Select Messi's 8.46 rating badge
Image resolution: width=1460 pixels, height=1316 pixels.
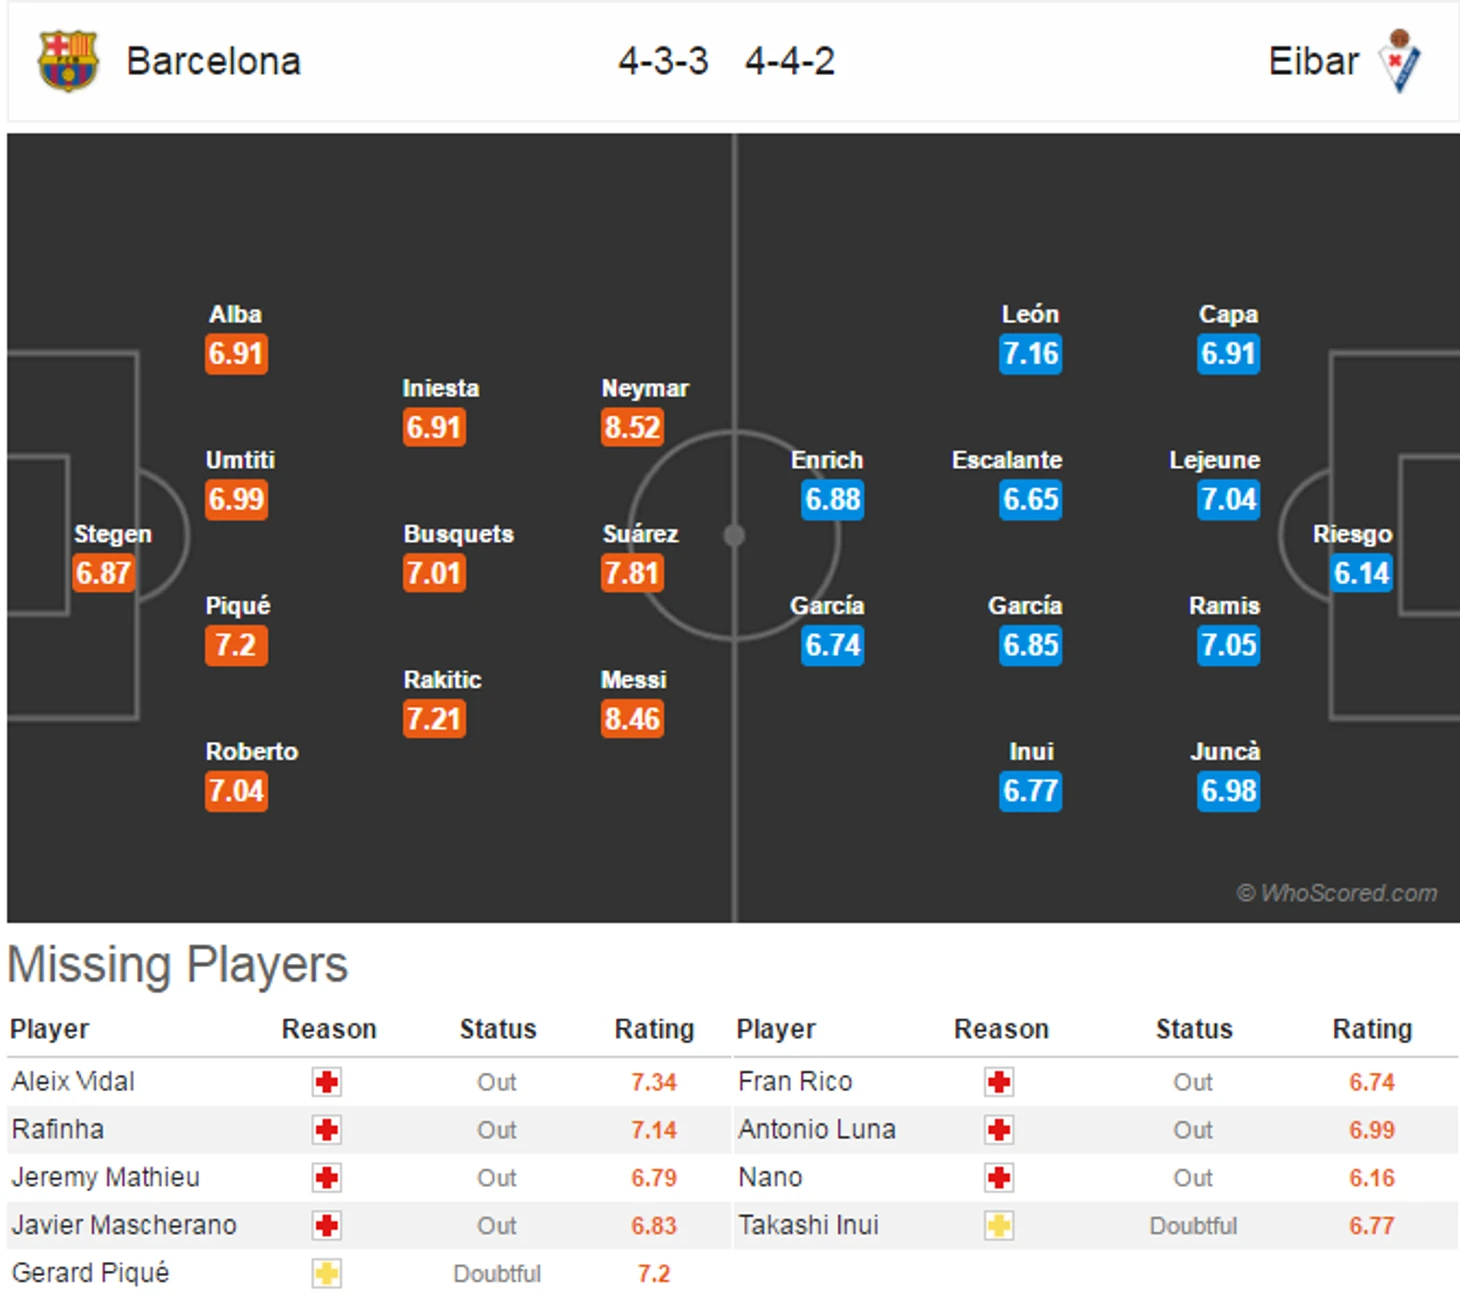(x=632, y=719)
